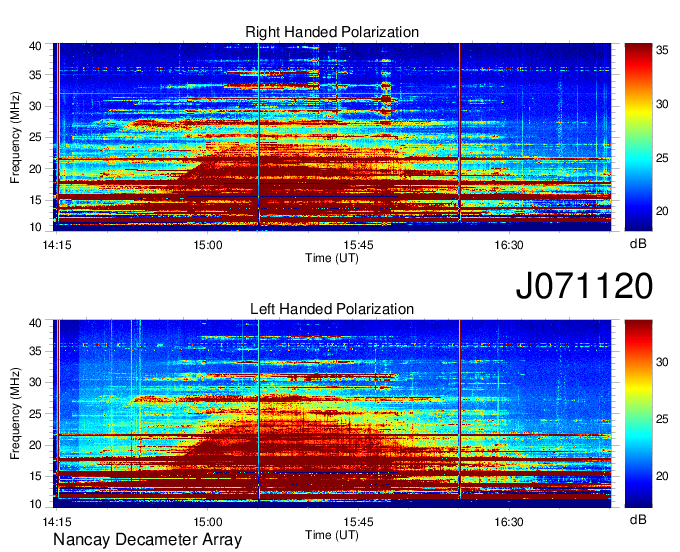Click the top plot's 'Frequency (MHz)' axis label
This screenshot has width=680, height=552.
pos(15,137)
